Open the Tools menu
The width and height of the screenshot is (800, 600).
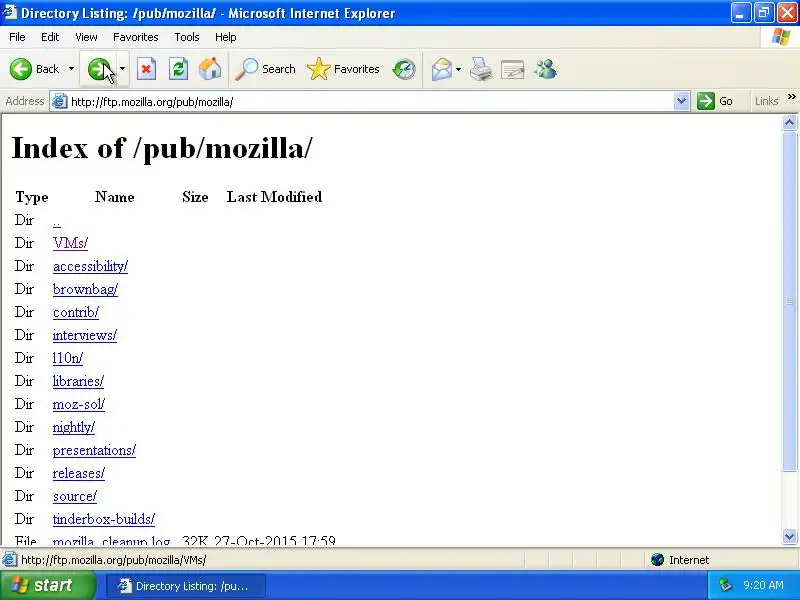pyautogui.click(x=187, y=37)
